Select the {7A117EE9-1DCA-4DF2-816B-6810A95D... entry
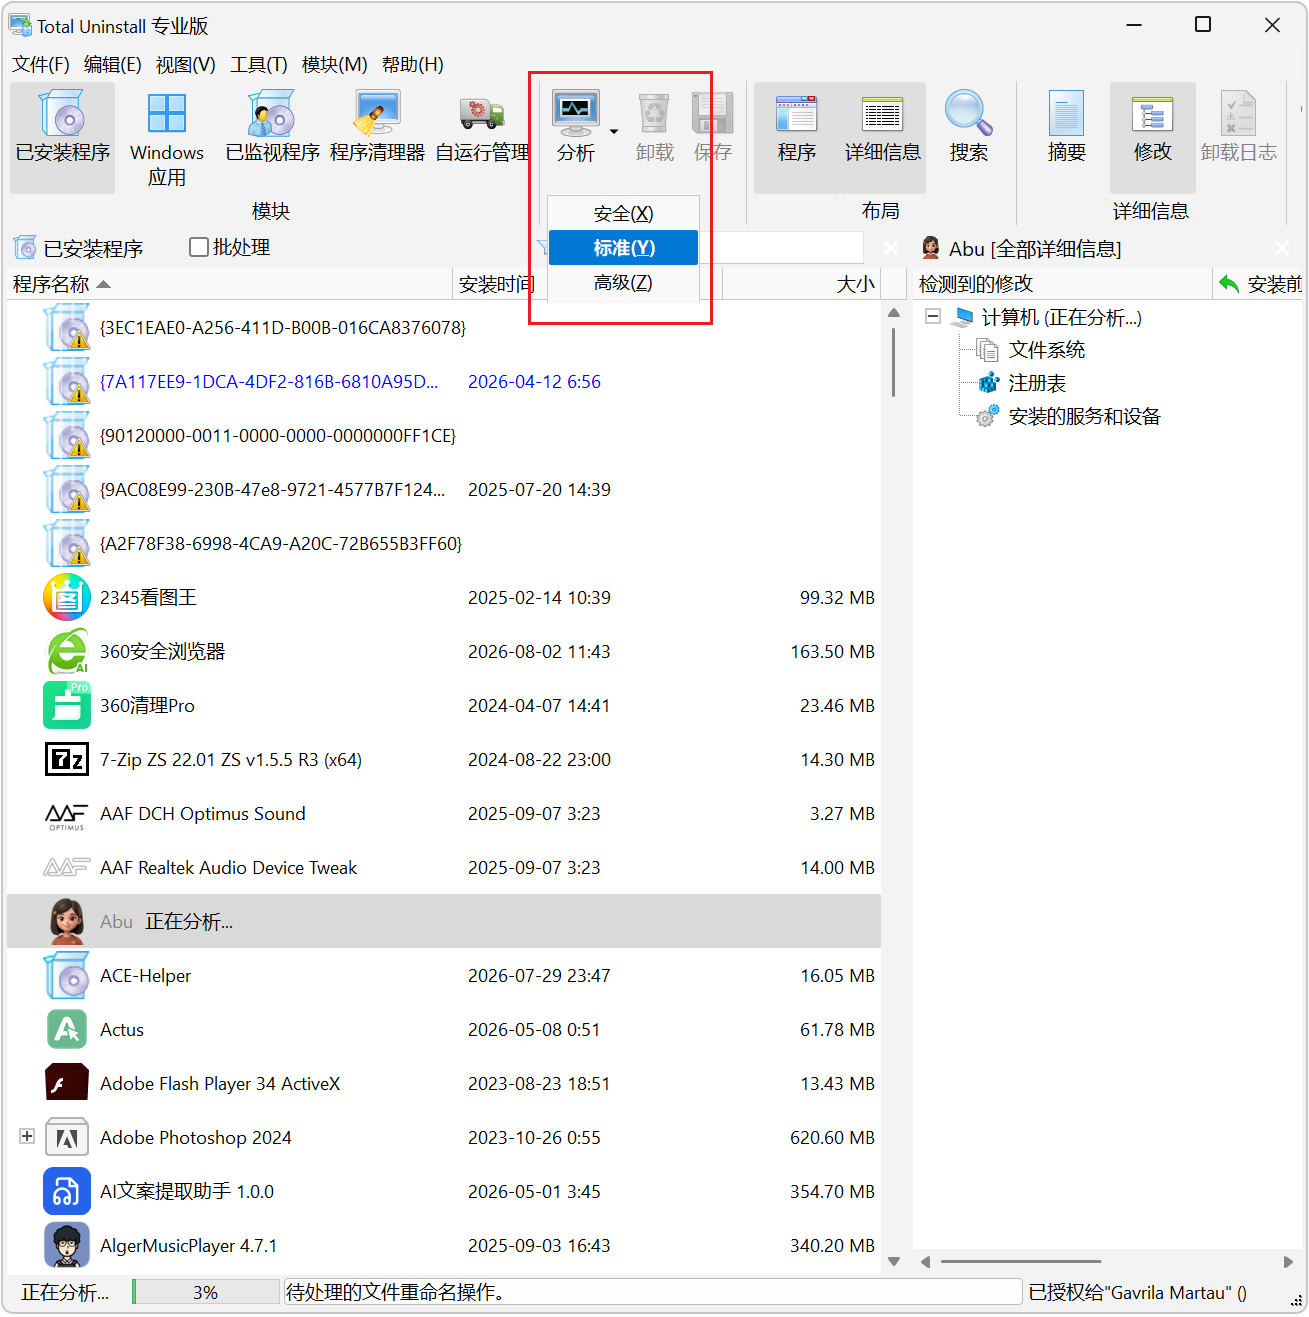 point(269,381)
